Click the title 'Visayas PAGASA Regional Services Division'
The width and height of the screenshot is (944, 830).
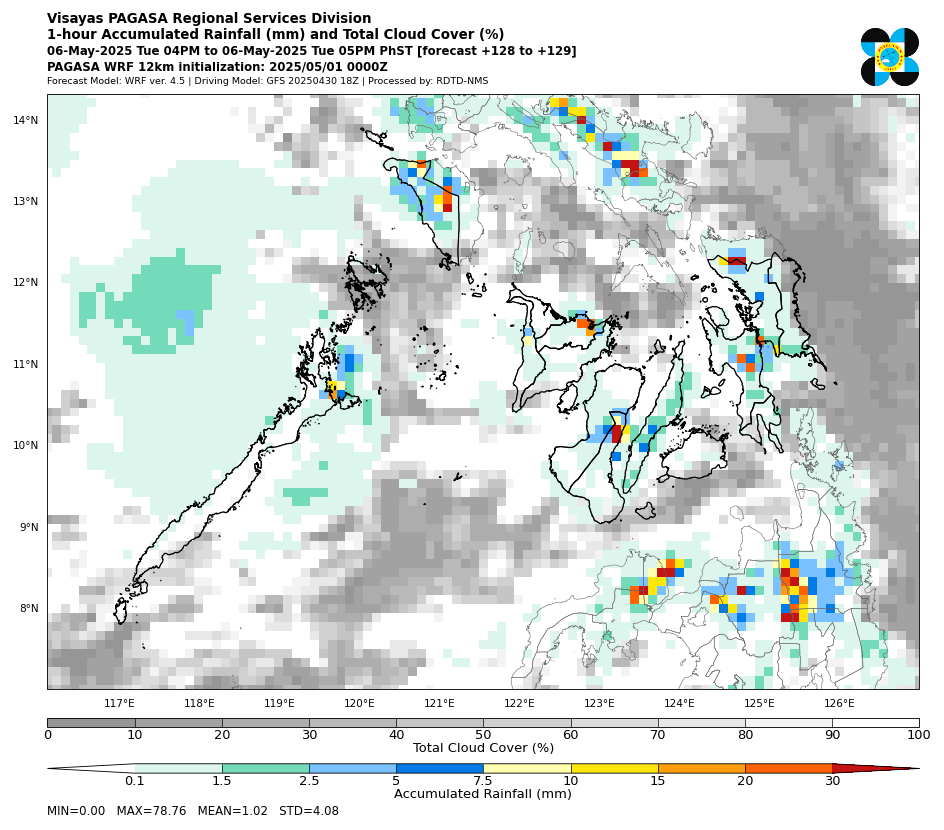click(209, 18)
